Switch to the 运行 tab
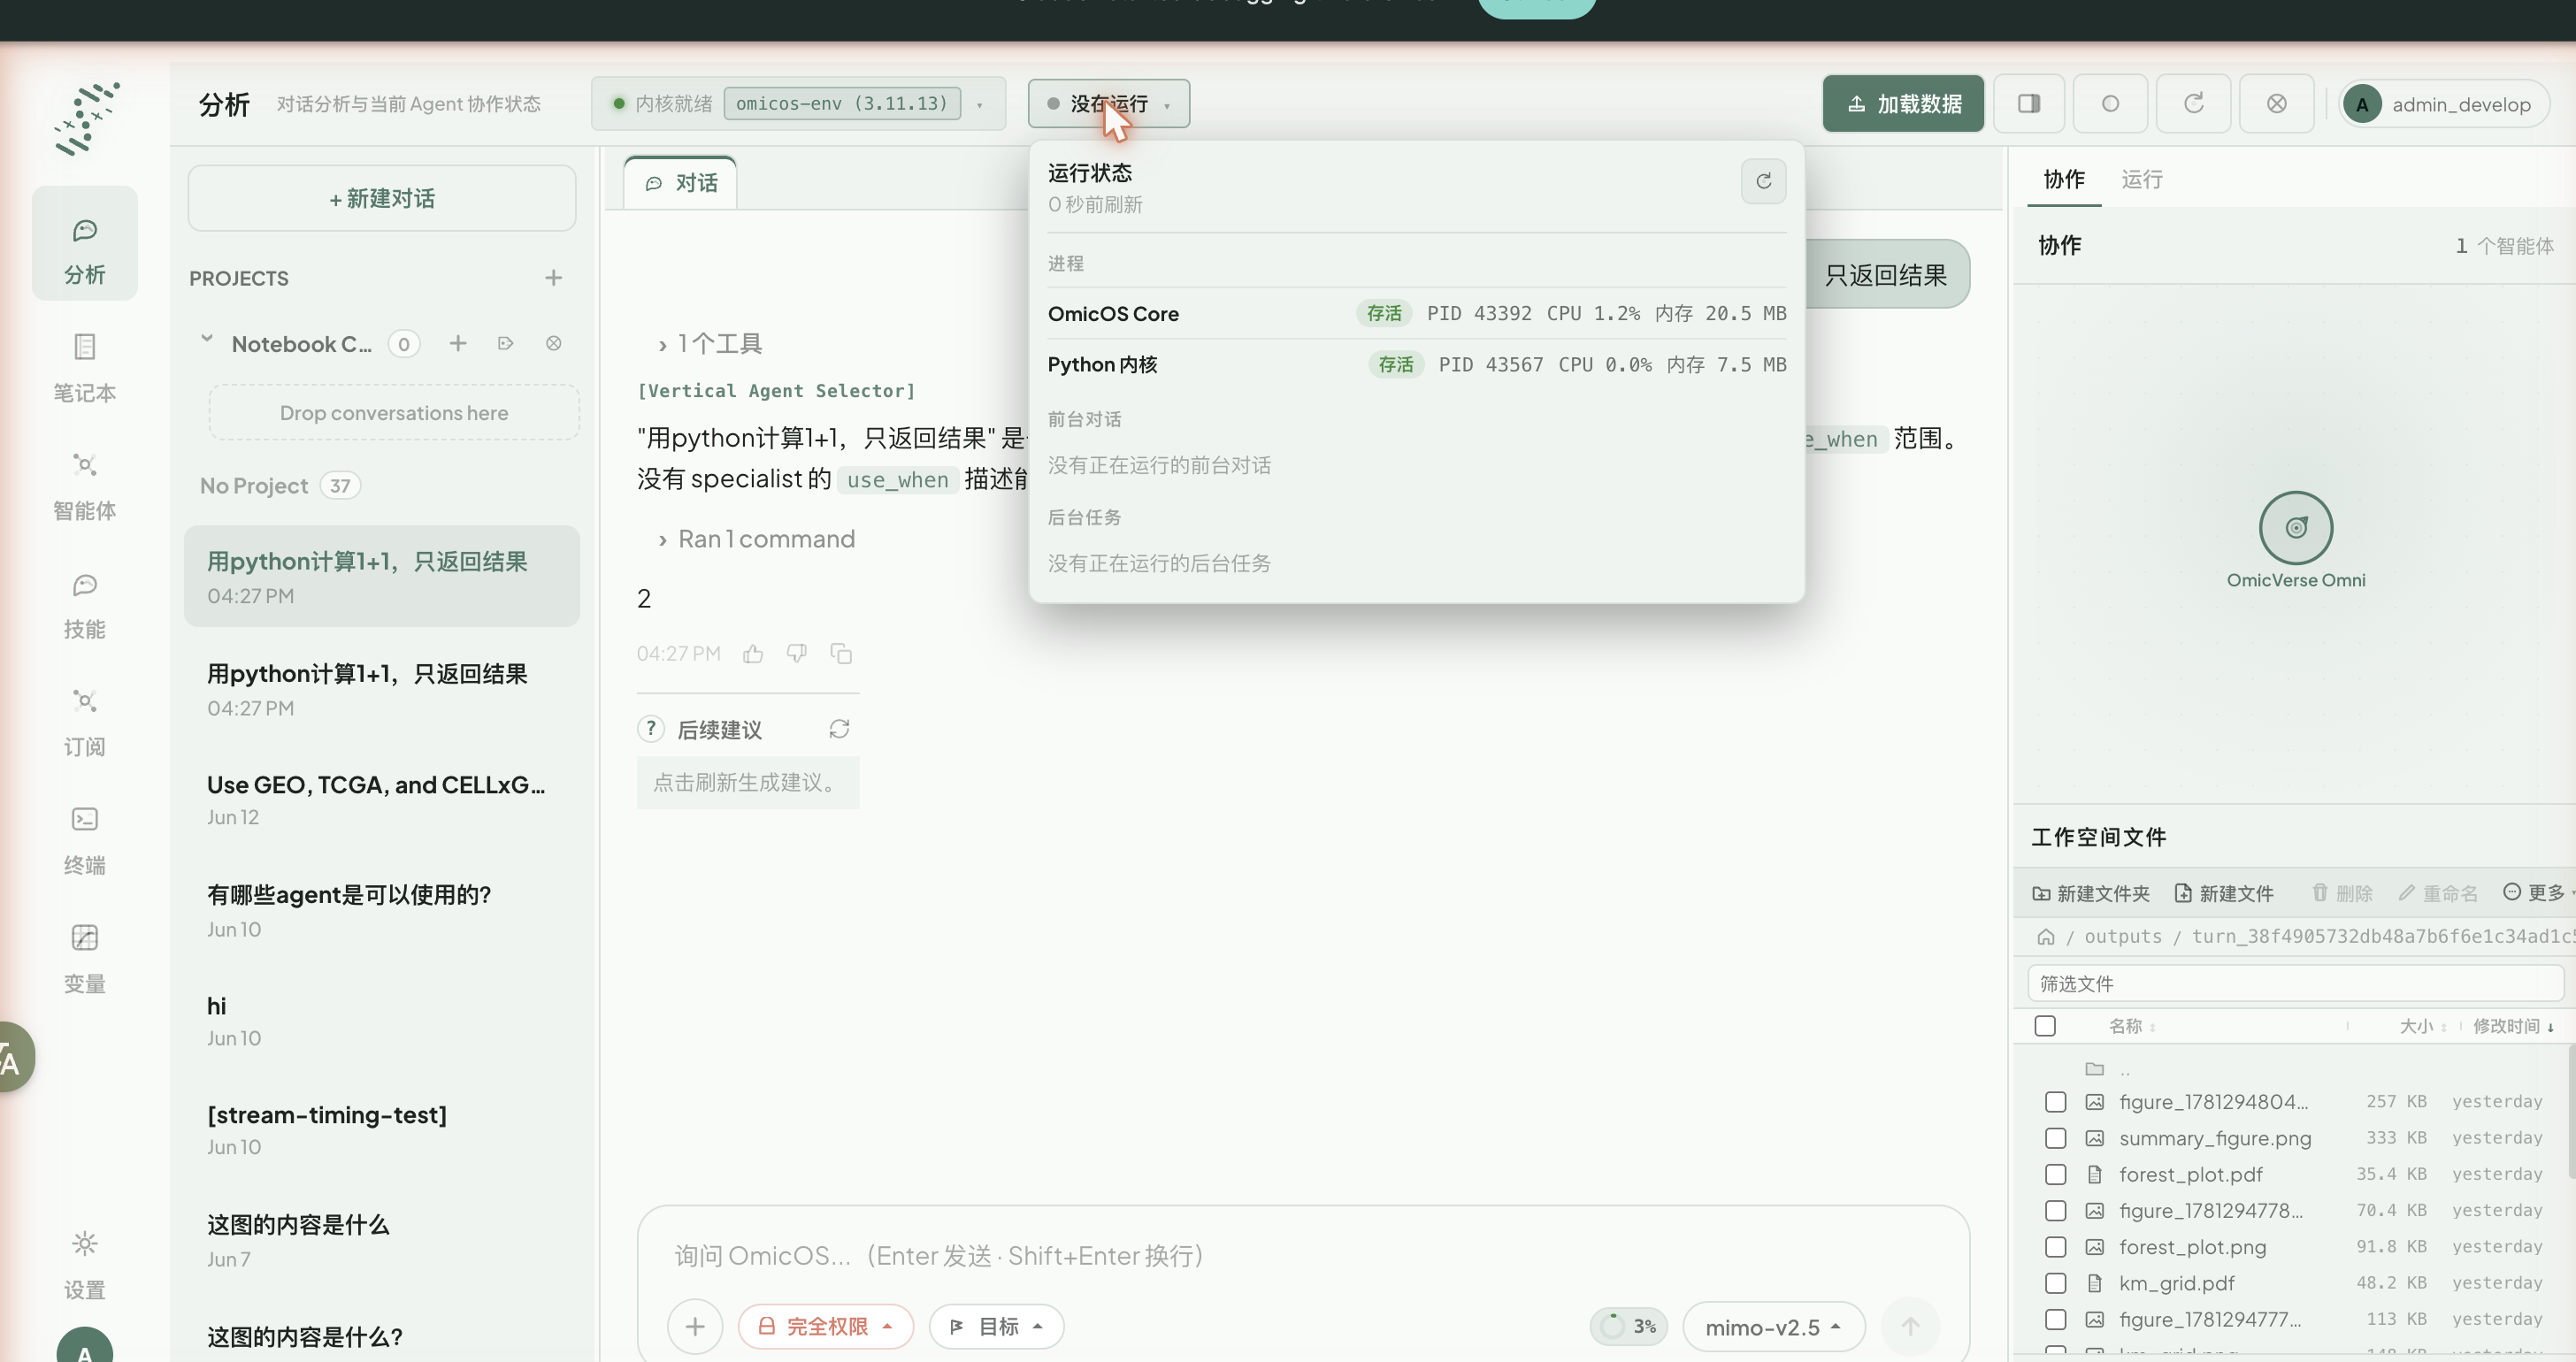Viewport: 2576px width, 1362px height. click(x=2142, y=179)
